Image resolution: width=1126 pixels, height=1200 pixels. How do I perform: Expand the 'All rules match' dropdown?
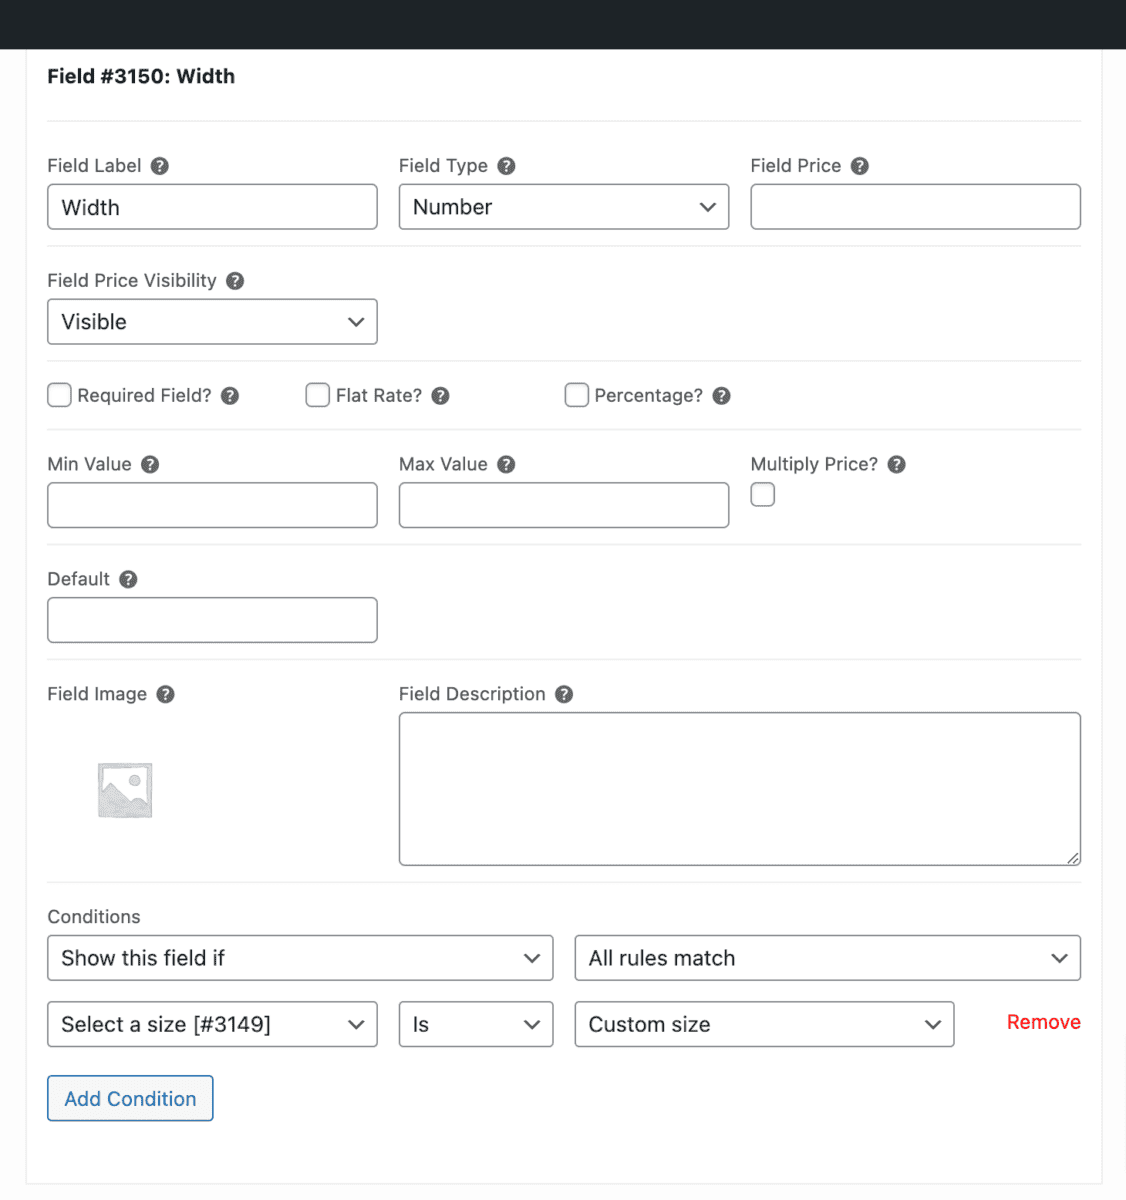click(x=828, y=958)
